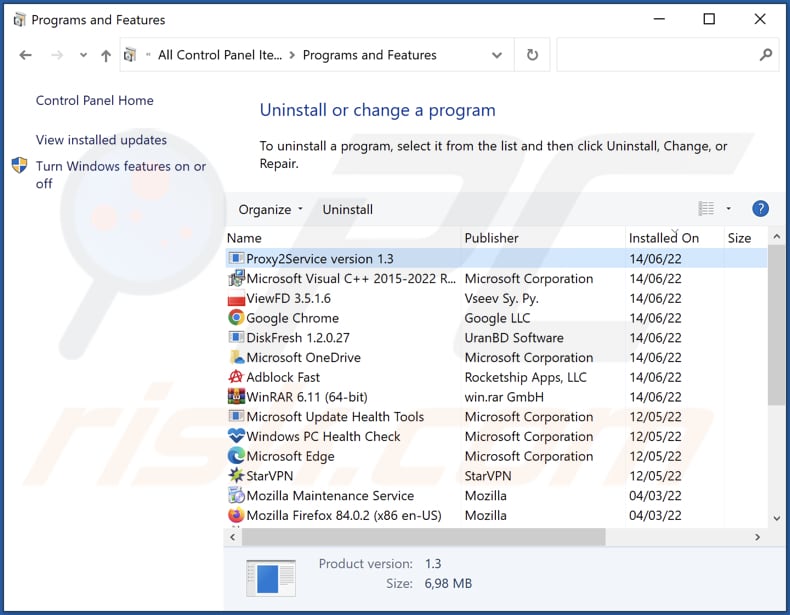This screenshot has width=790, height=615.
Task: Click Programs and Features breadcrumb
Action: 369,55
